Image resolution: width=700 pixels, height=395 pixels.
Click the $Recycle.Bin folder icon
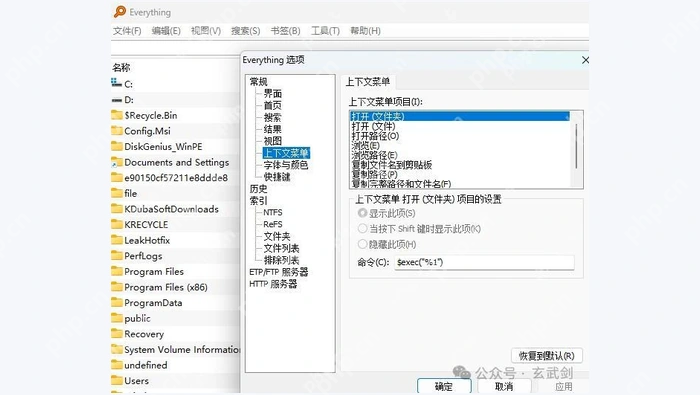click(117, 115)
